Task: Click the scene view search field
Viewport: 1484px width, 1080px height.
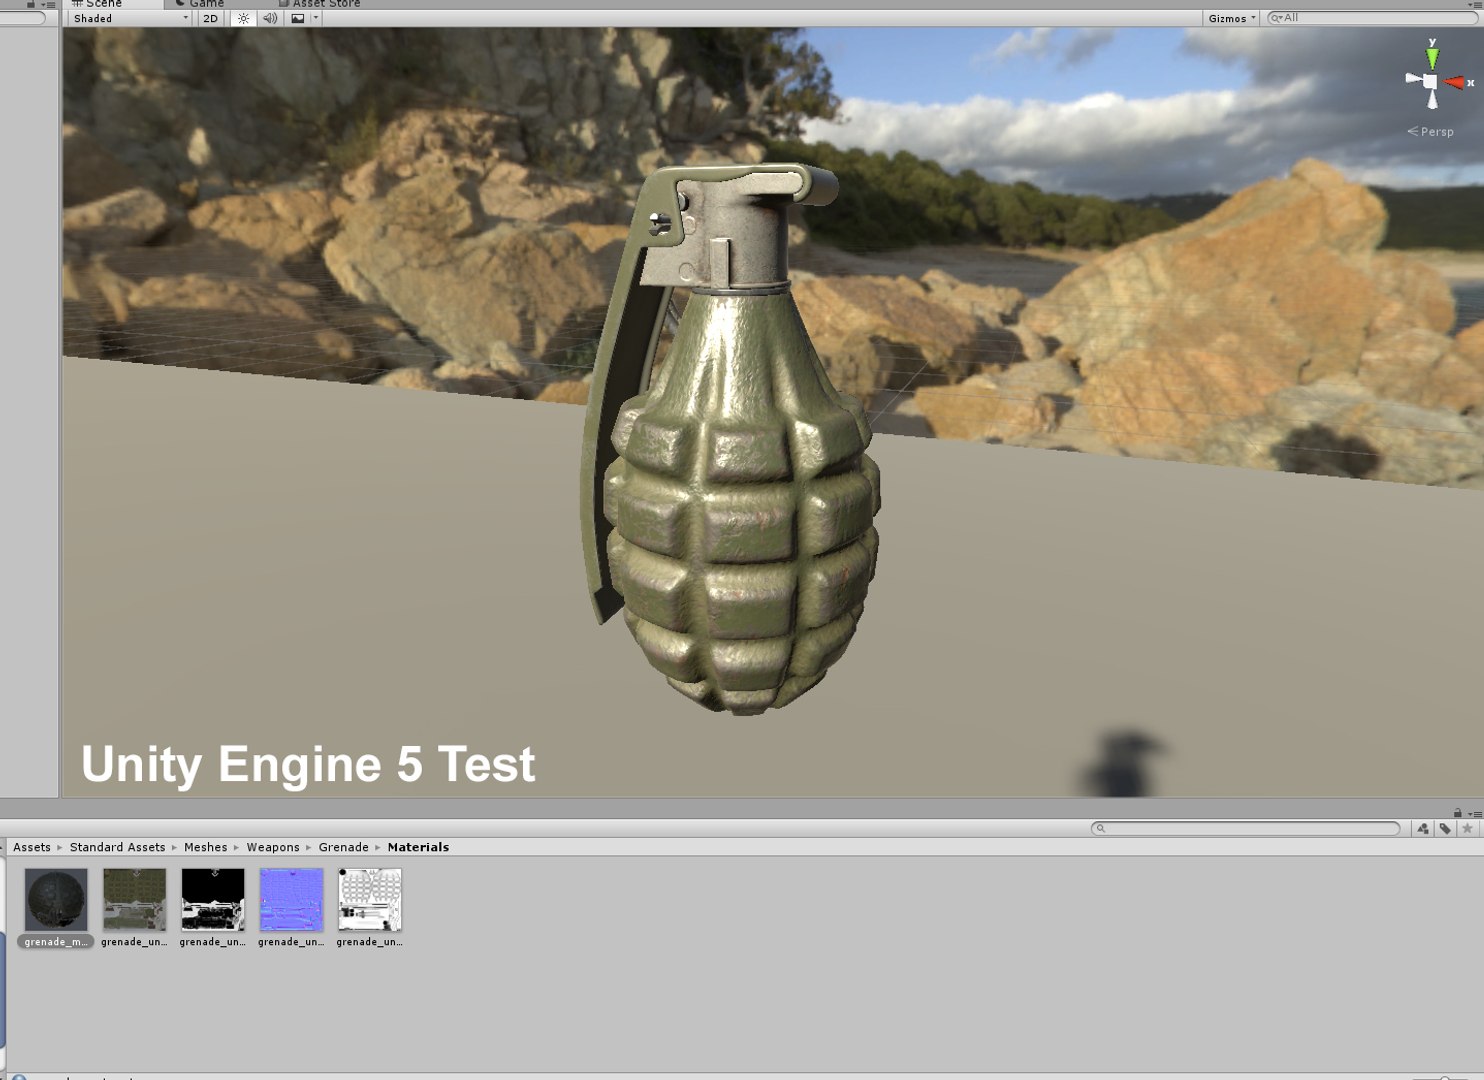Action: click(x=1372, y=18)
